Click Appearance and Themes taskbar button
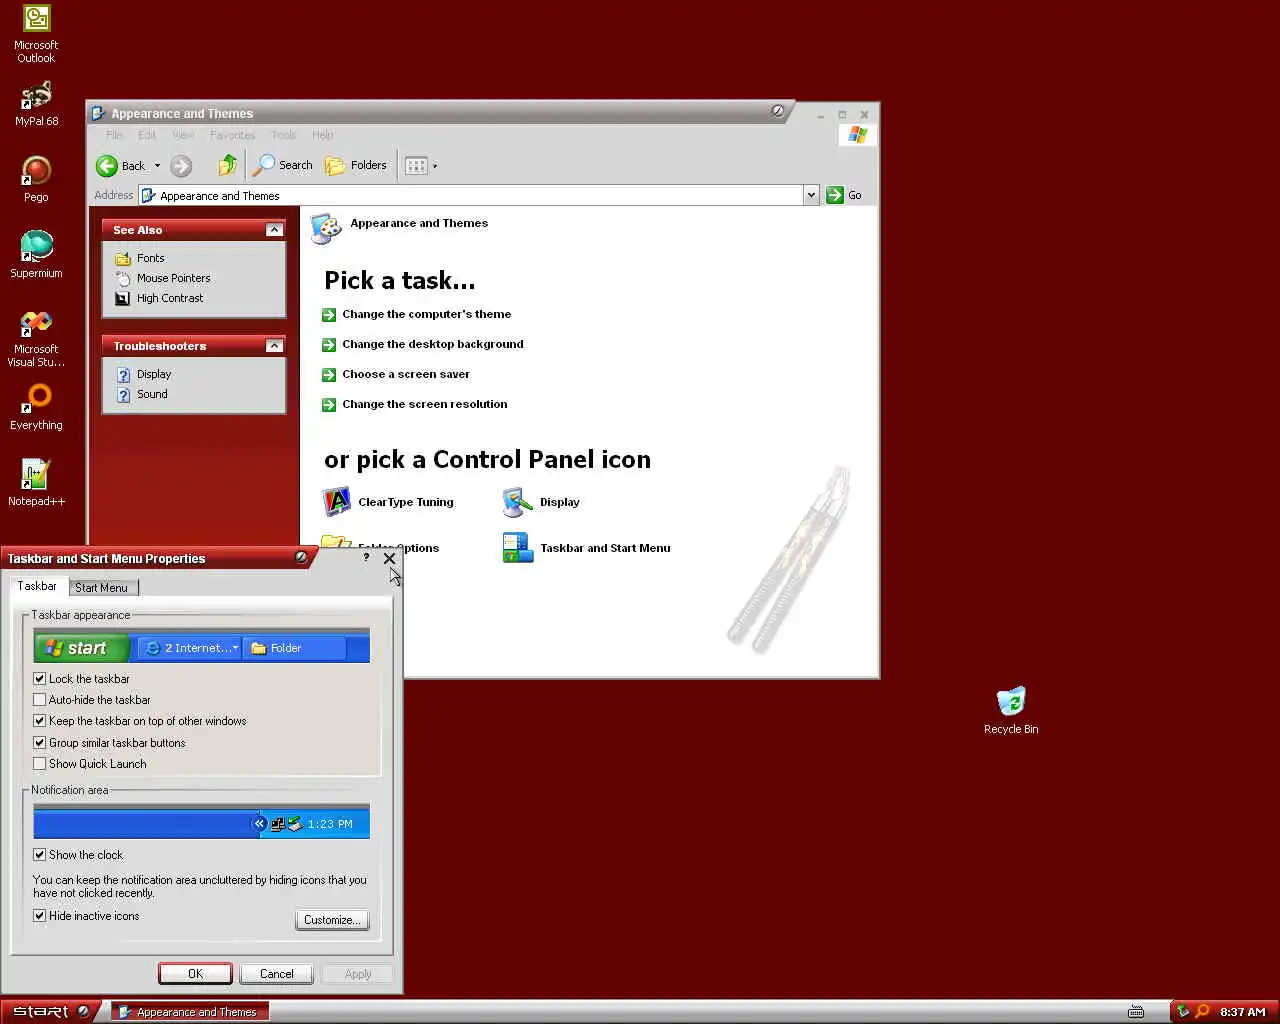 pyautogui.click(x=189, y=1012)
